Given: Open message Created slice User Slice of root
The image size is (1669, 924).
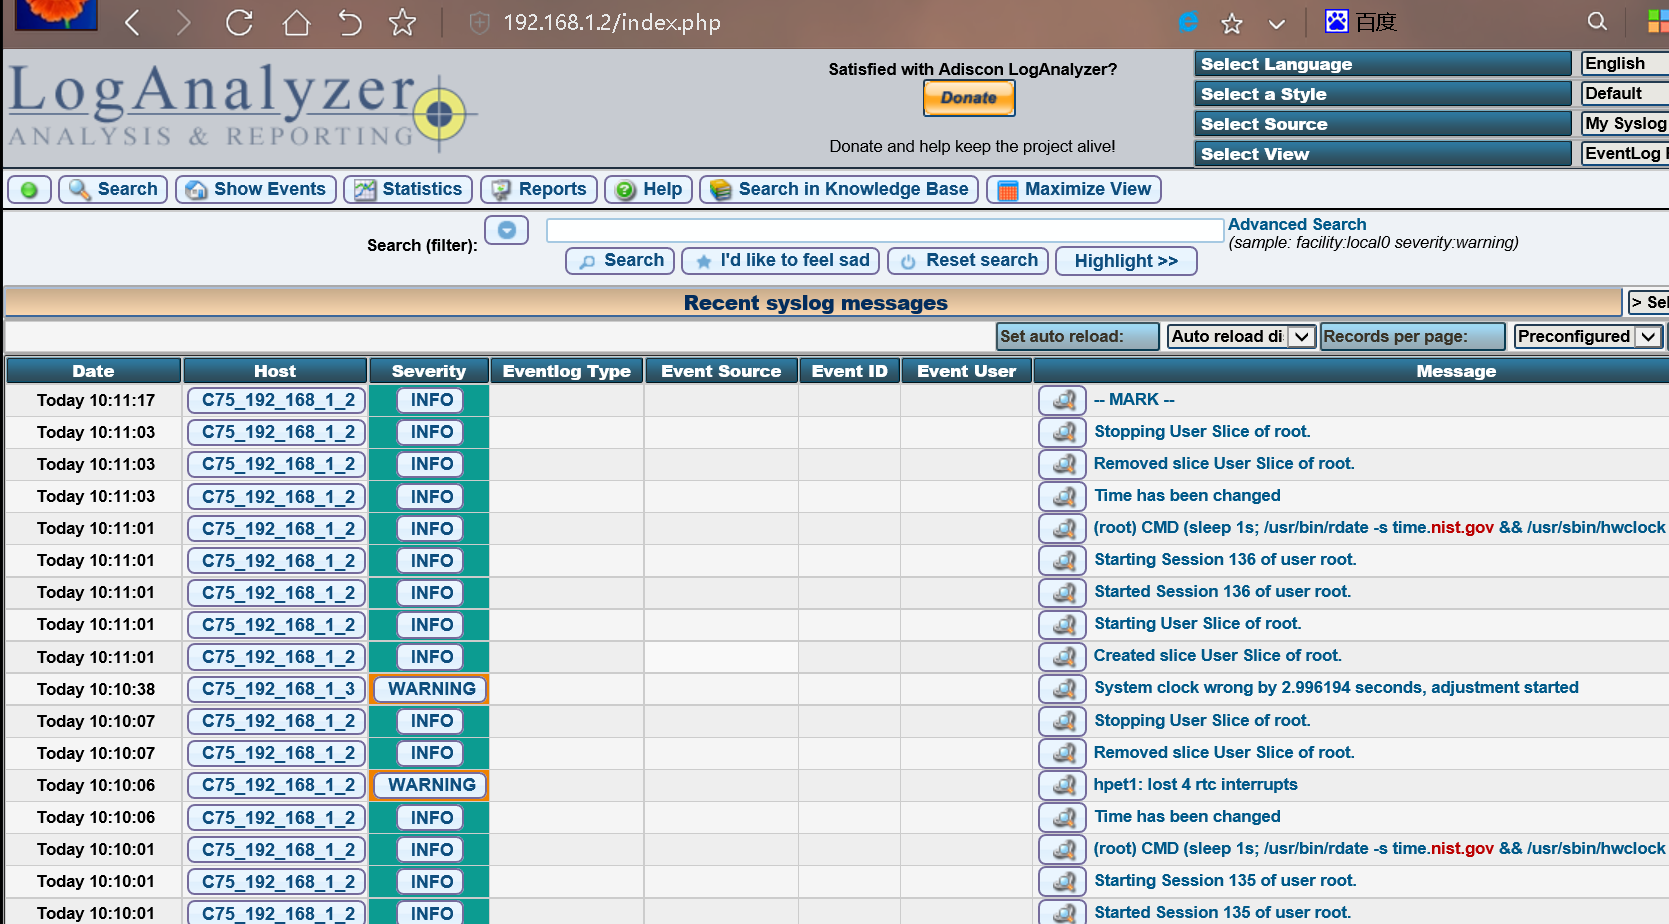Looking at the screenshot, I should [1217, 655].
